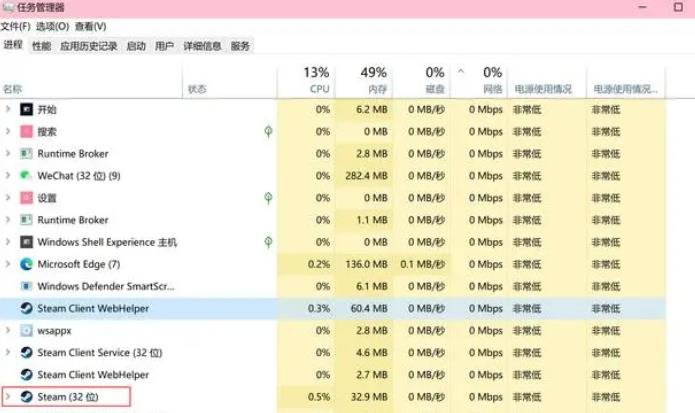Expand the 开始 process group
This screenshot has width=695, height=413.
tap(8, 109)
